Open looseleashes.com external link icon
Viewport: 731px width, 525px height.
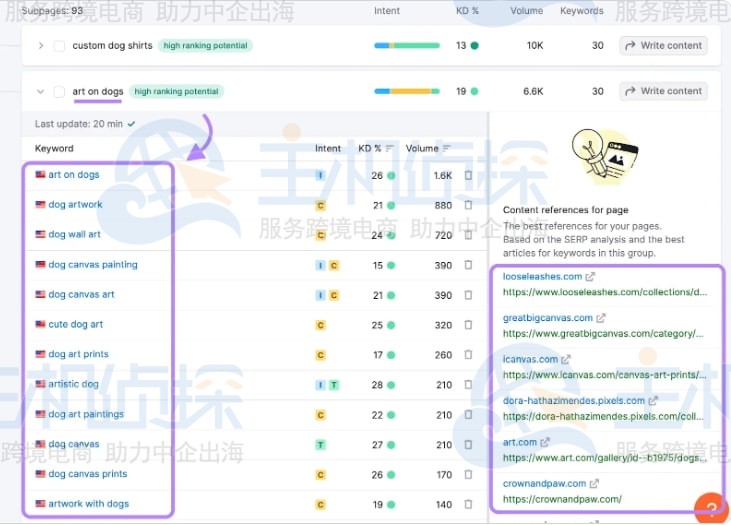click(x=590, y=277)
